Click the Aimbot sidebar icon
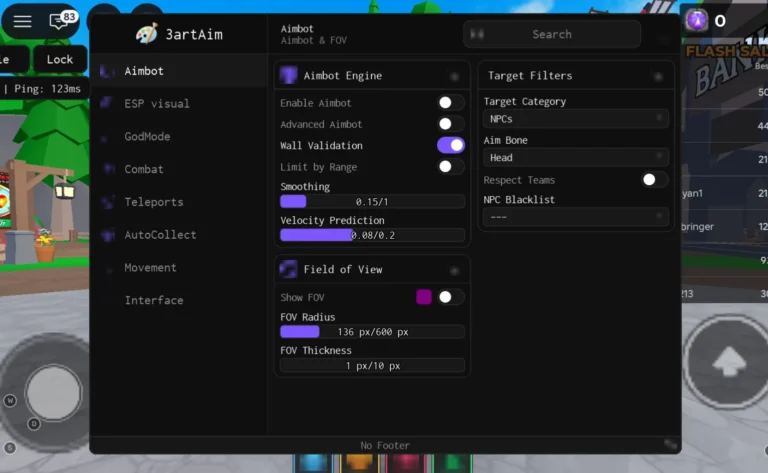The image size is (768, 473). pyautogui.click(x=107, y=71)
